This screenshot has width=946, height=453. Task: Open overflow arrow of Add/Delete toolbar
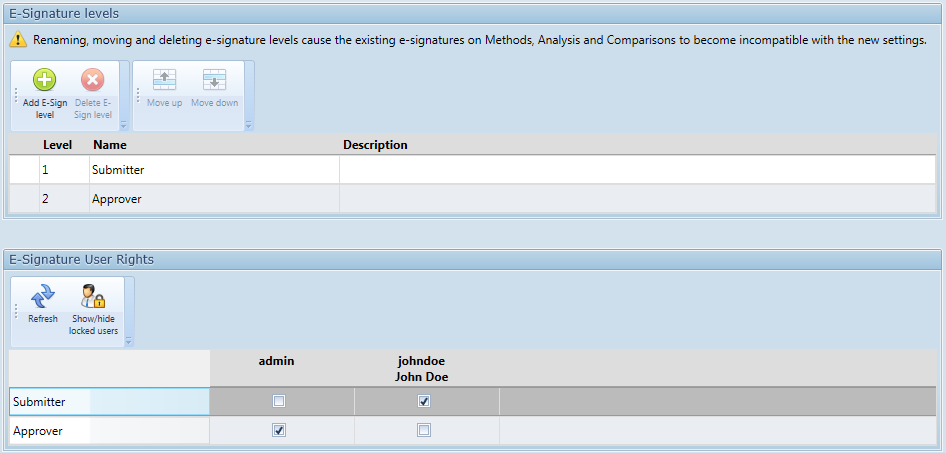click(x=124, y=125)
